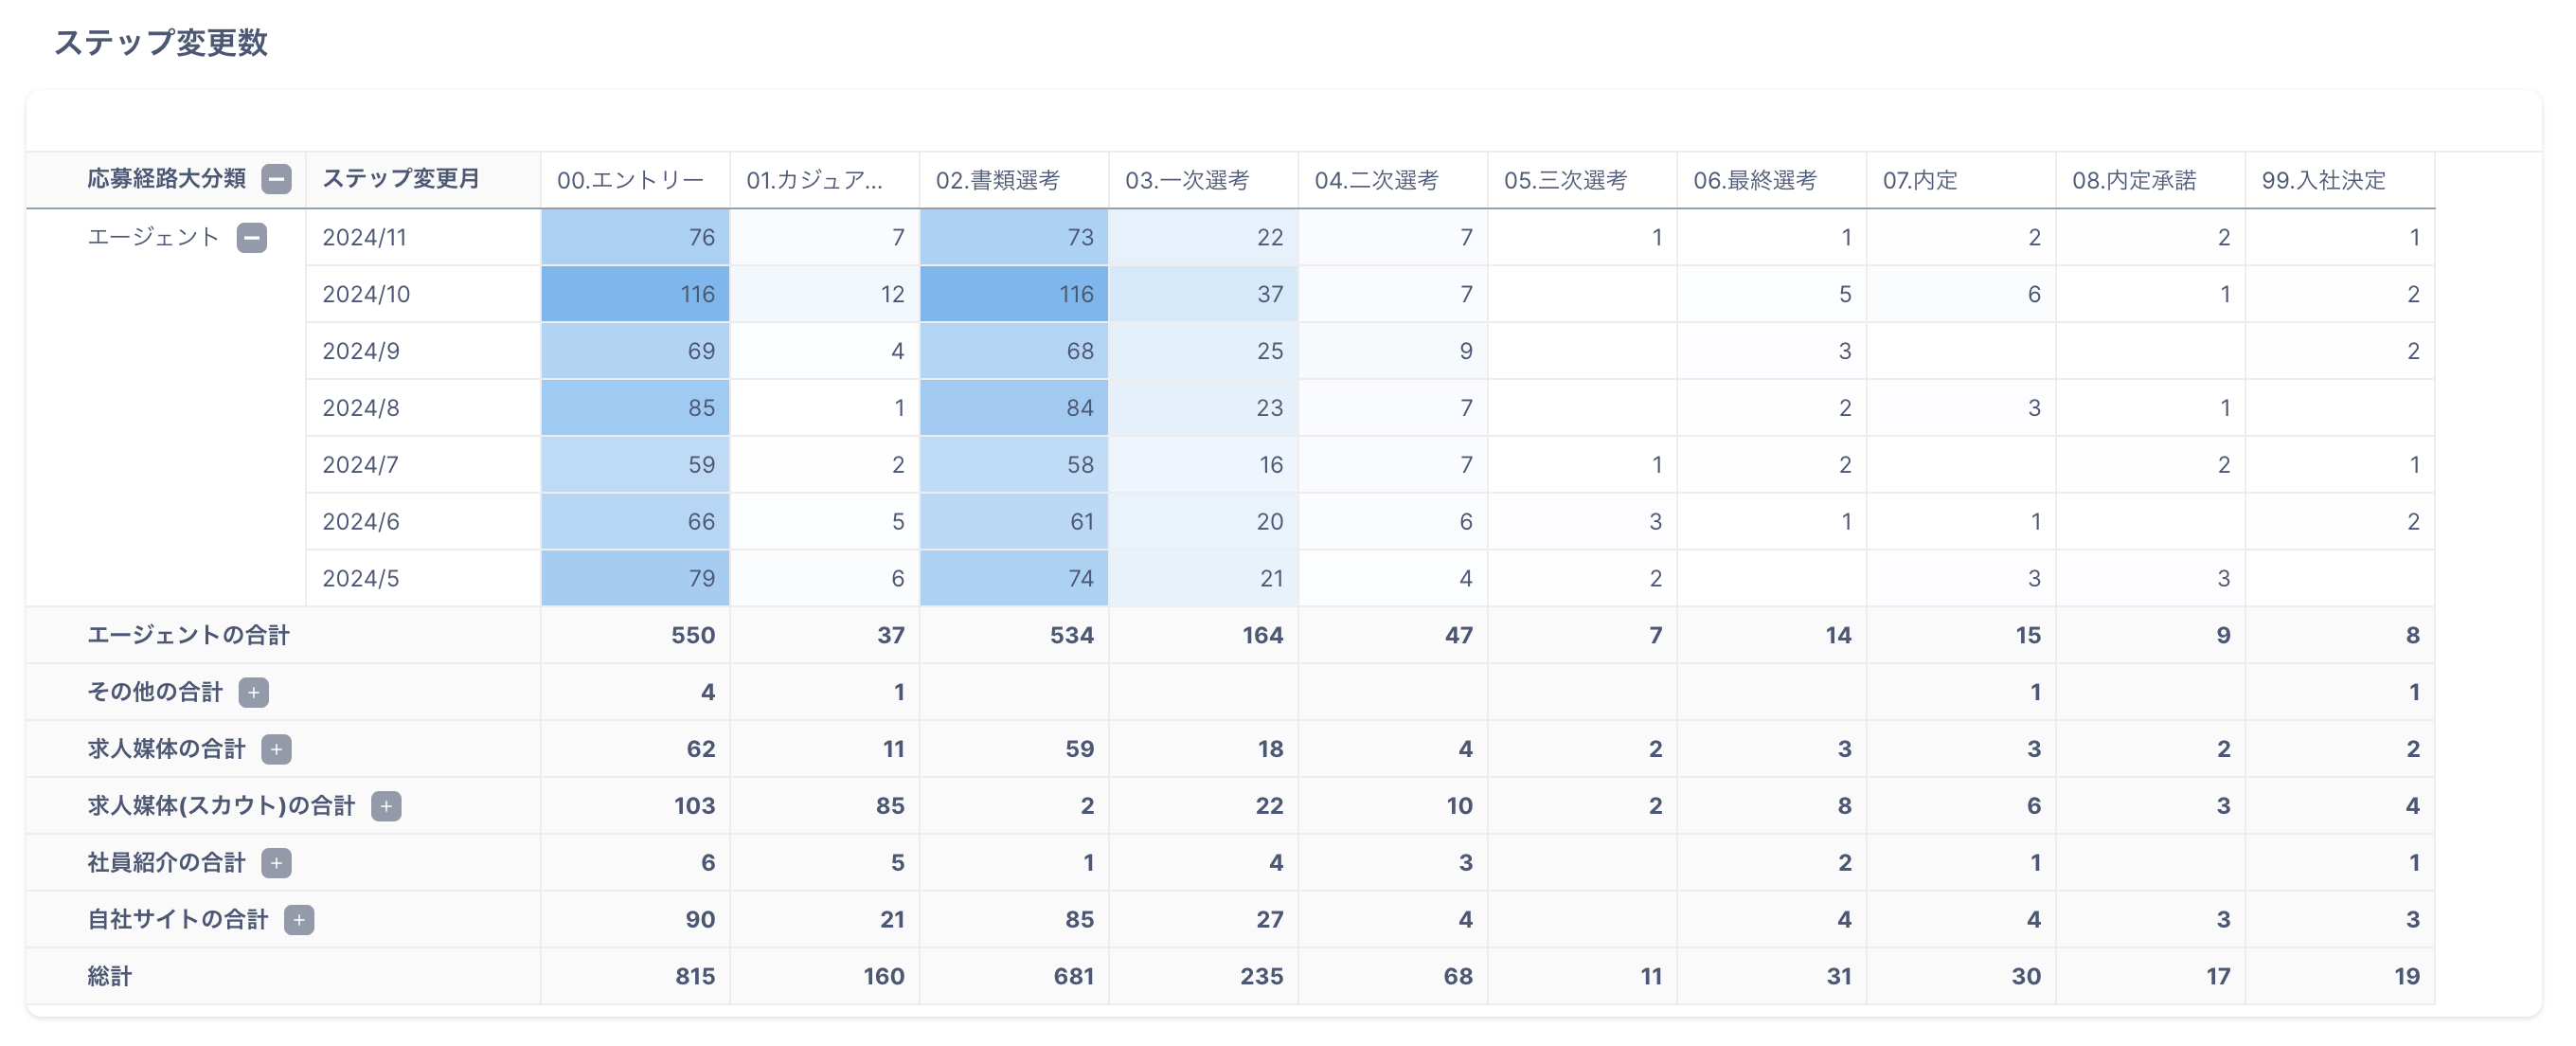Click the ステップ変更月 header
This screenshot has height=1046, width=2576.
point(401,179)
